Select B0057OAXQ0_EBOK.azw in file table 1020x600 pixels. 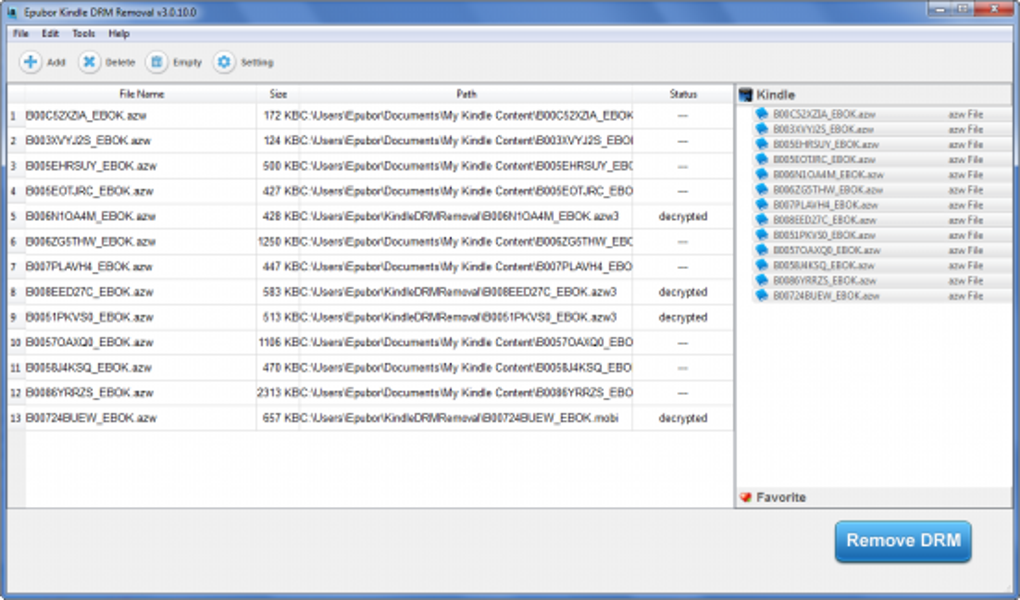pos(89,342)
